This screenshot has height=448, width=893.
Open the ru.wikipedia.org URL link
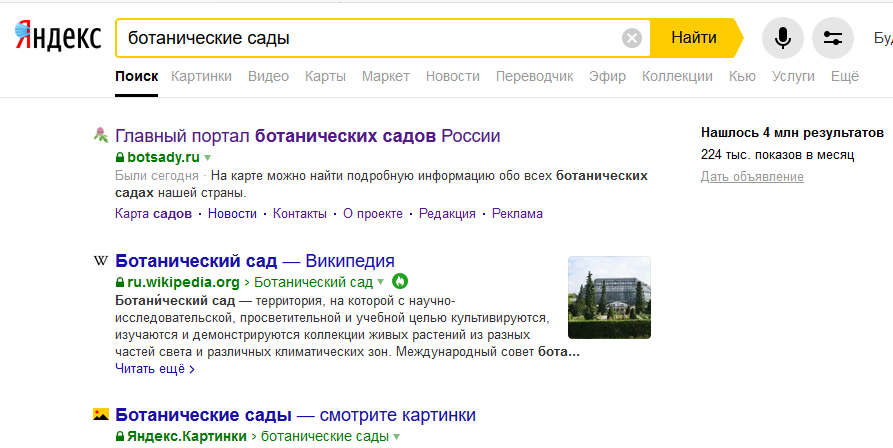click(183, 282)
